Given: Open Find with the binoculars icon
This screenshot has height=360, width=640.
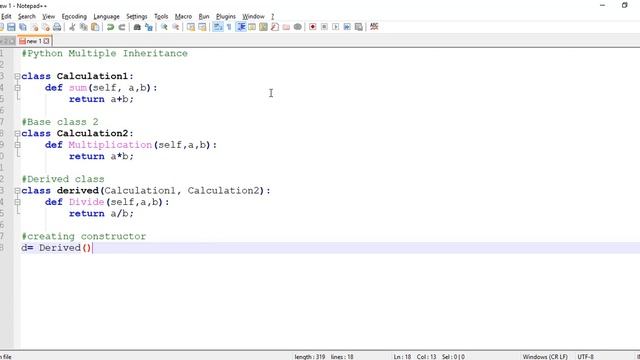Looking at the screenshot, I should pos(137,27).
